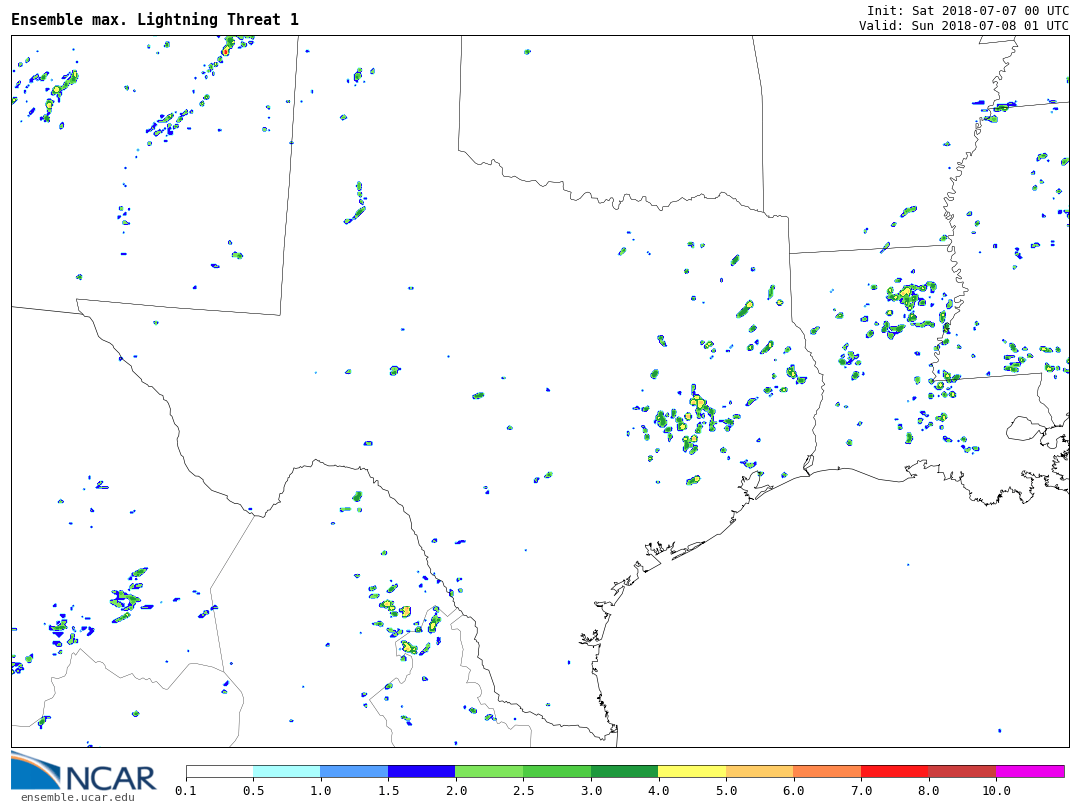The width and height of the screenshot is (1080, 810).
Task: Pick the magenta swatch in the colorbar
Action: (1030, 772)
